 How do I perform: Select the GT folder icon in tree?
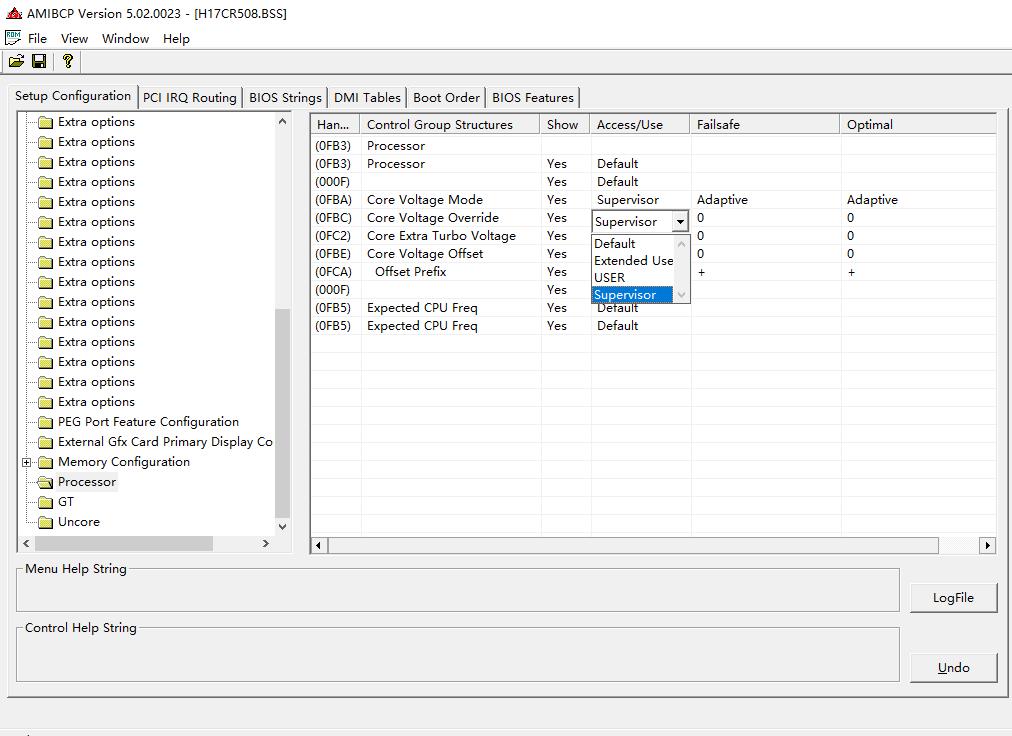point(45,502)
